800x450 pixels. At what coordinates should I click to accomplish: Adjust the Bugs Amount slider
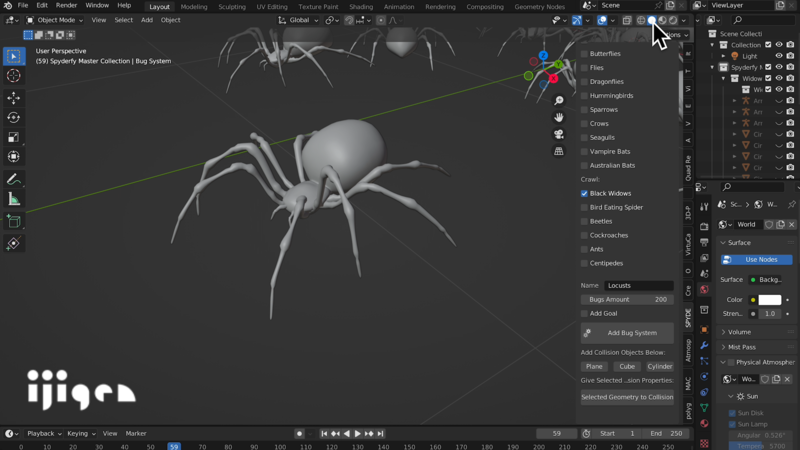pos(627,300)
